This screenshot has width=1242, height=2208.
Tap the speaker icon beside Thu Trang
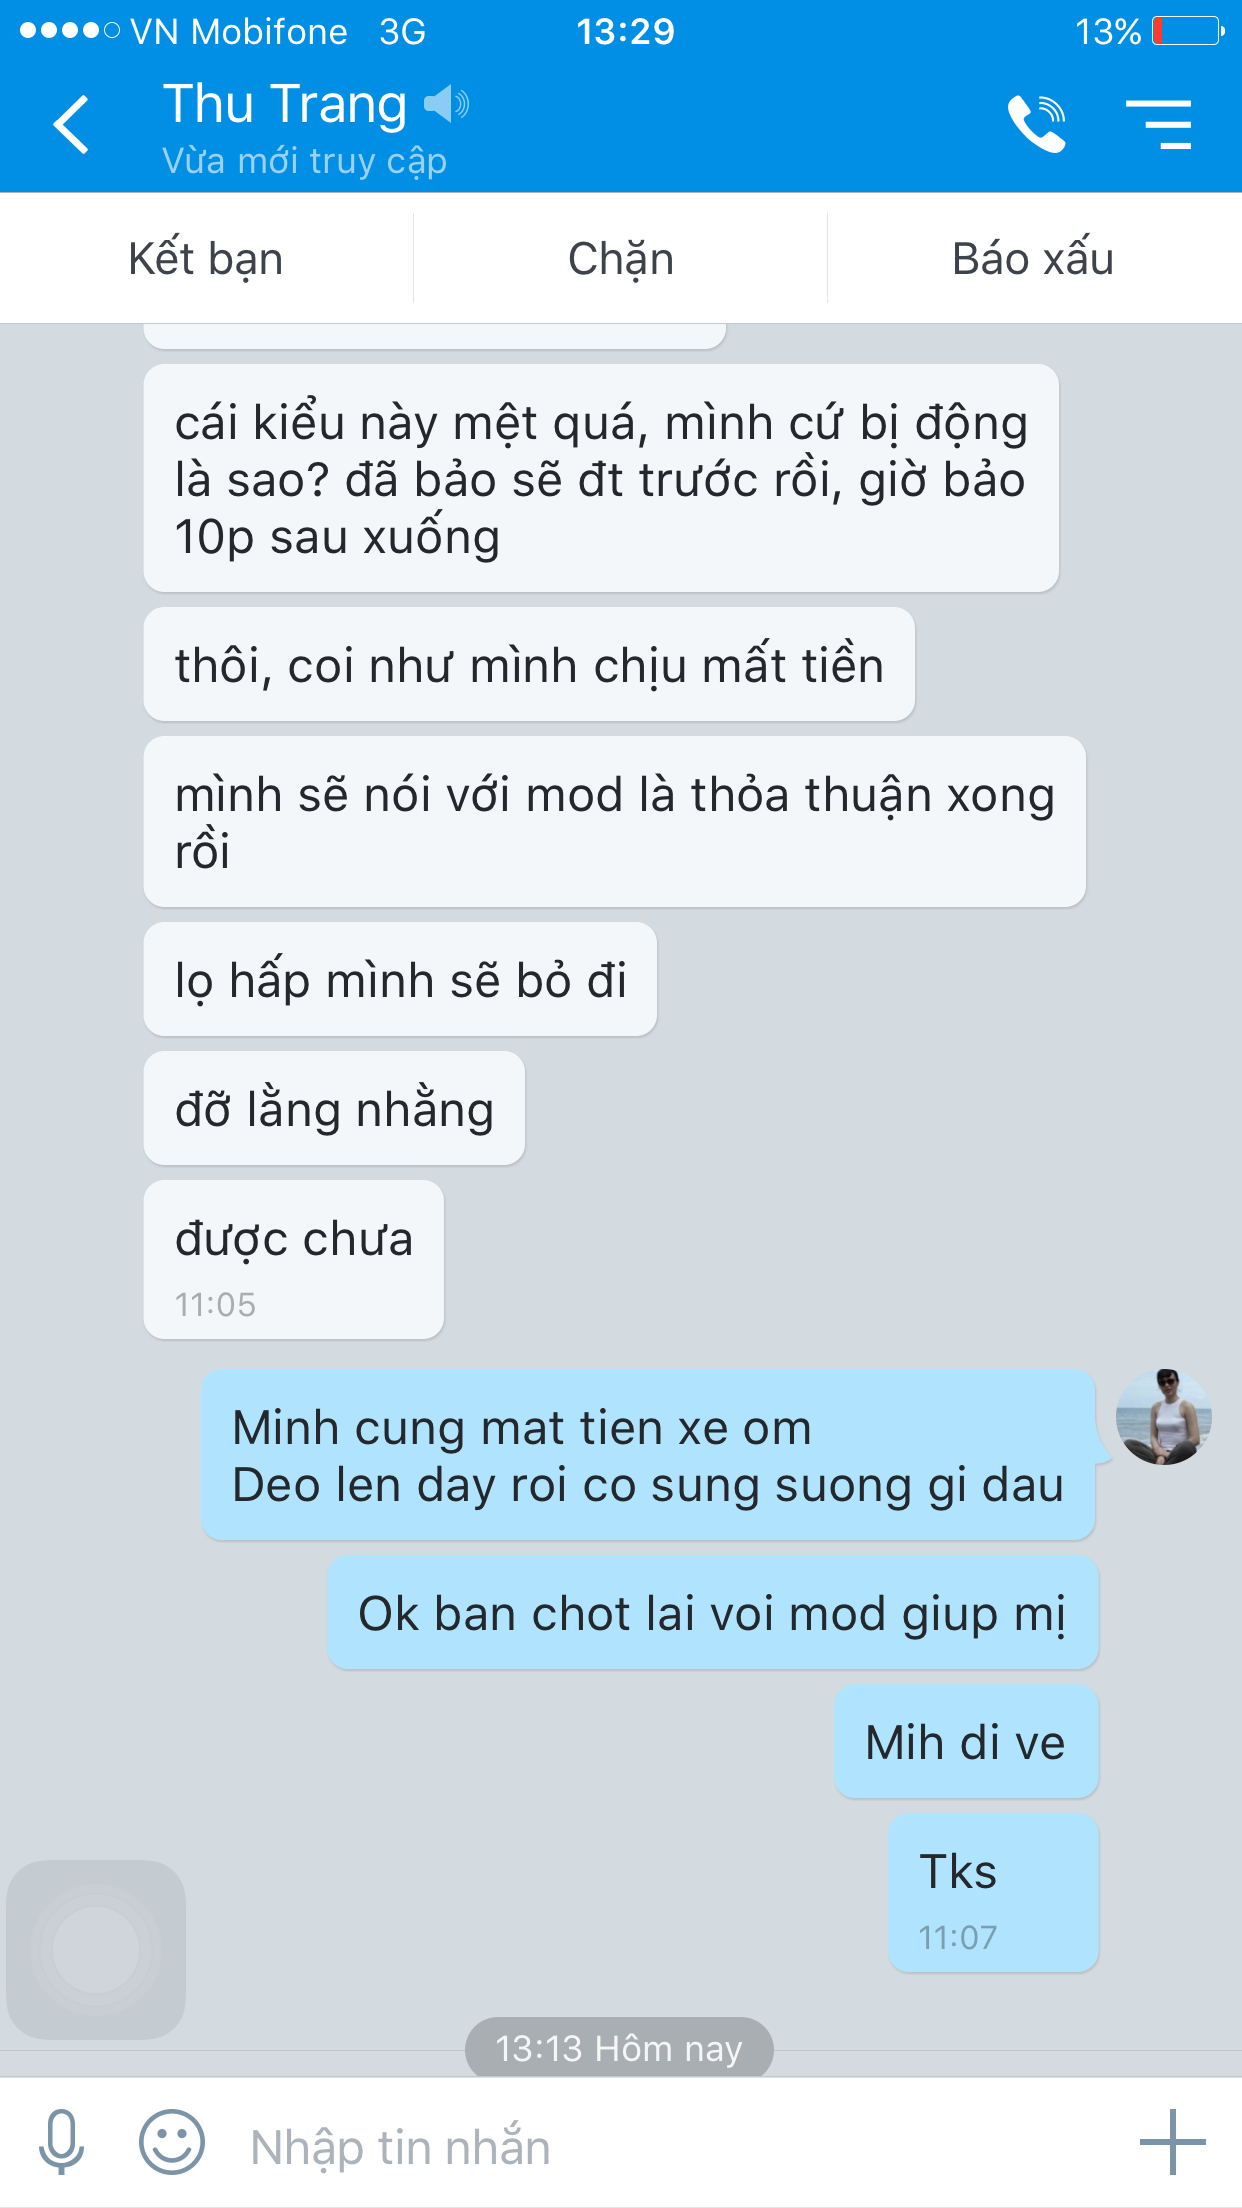[x=446, y=103]
